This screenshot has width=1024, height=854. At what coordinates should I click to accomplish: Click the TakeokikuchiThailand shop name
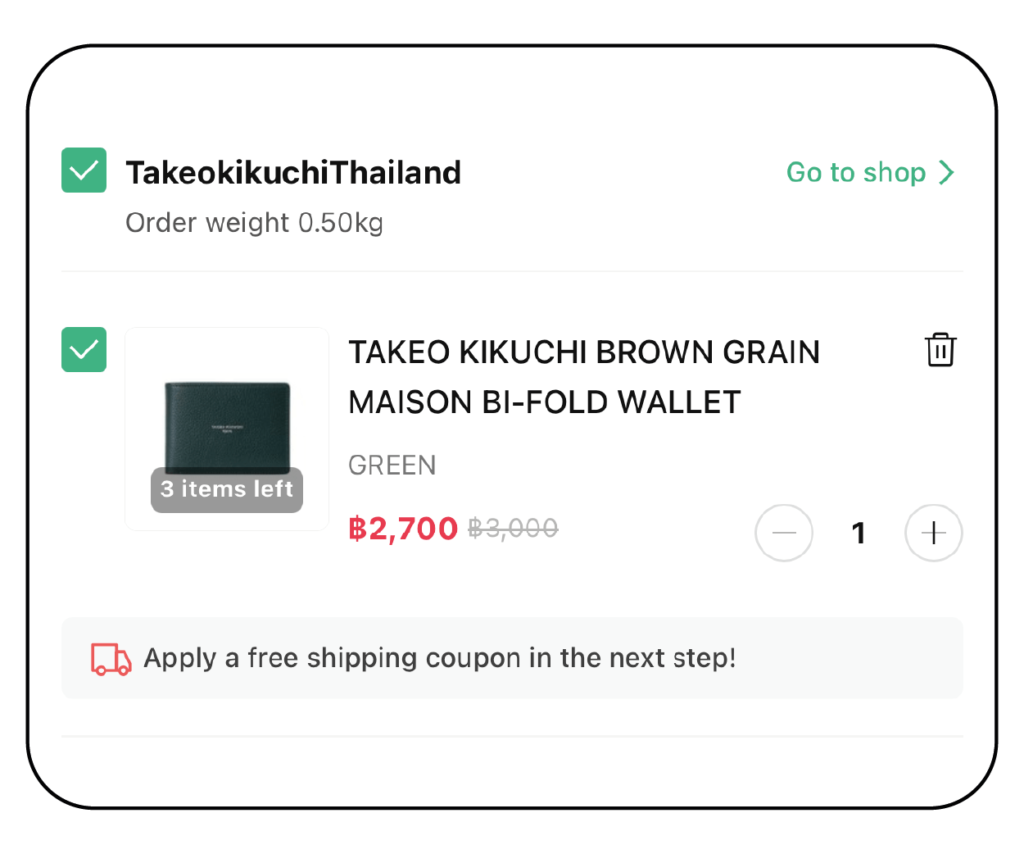293,173
